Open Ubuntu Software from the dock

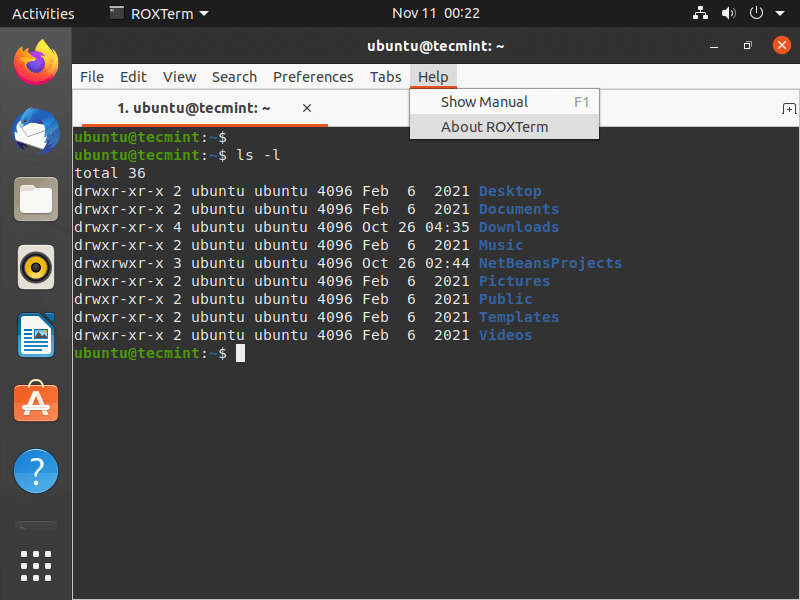point(35,403)
